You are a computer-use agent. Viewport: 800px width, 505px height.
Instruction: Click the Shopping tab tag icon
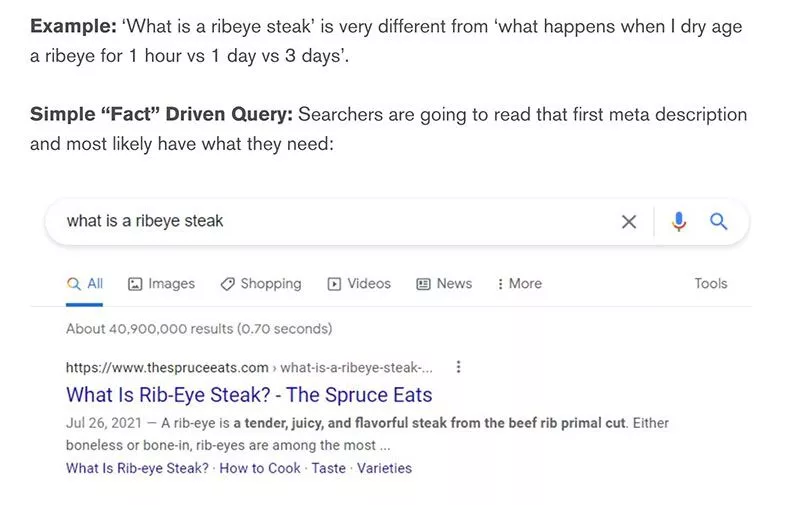[227, 284]
